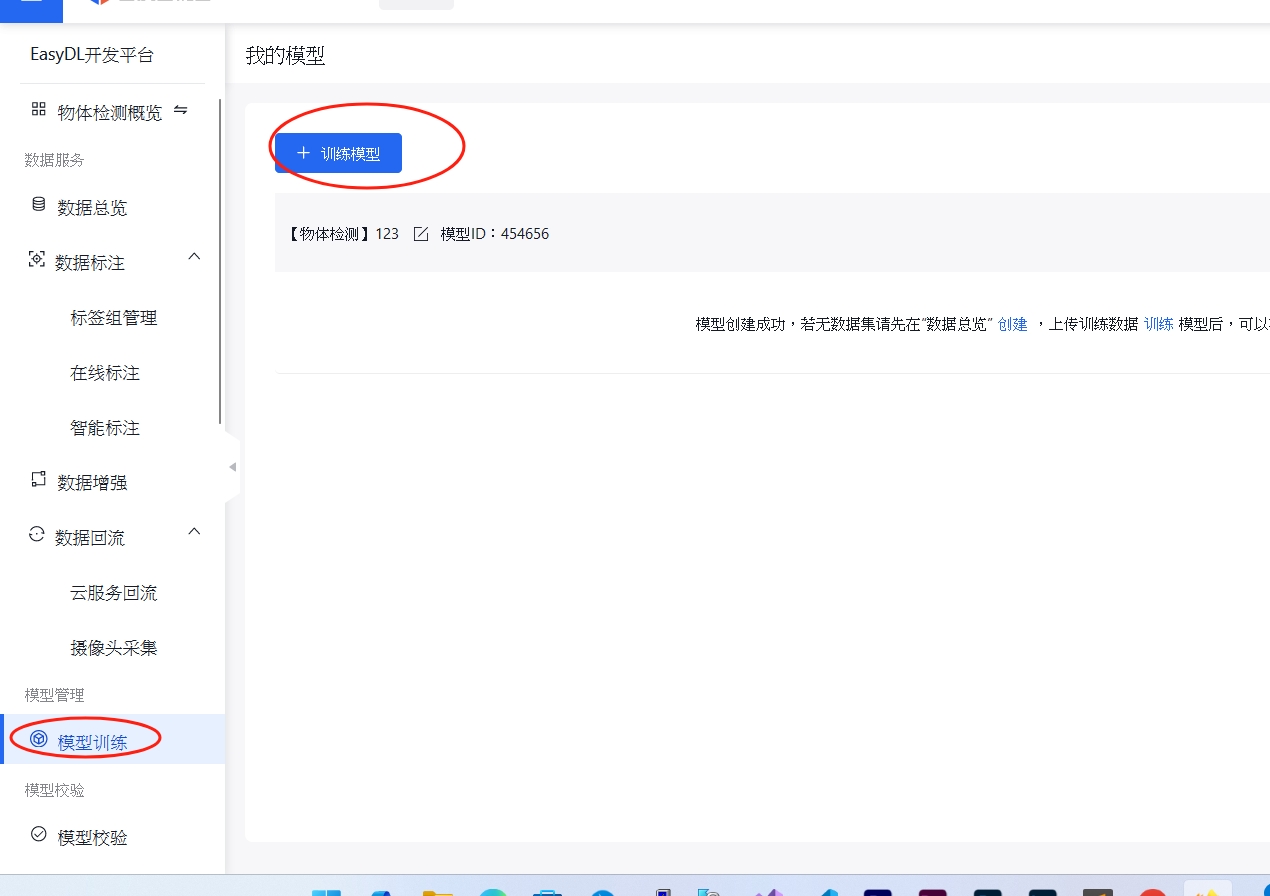The image size is (1270, 896).
Task: Click the EasyDL开发平台 sidebar heading
Action: [x=92, y=55]
